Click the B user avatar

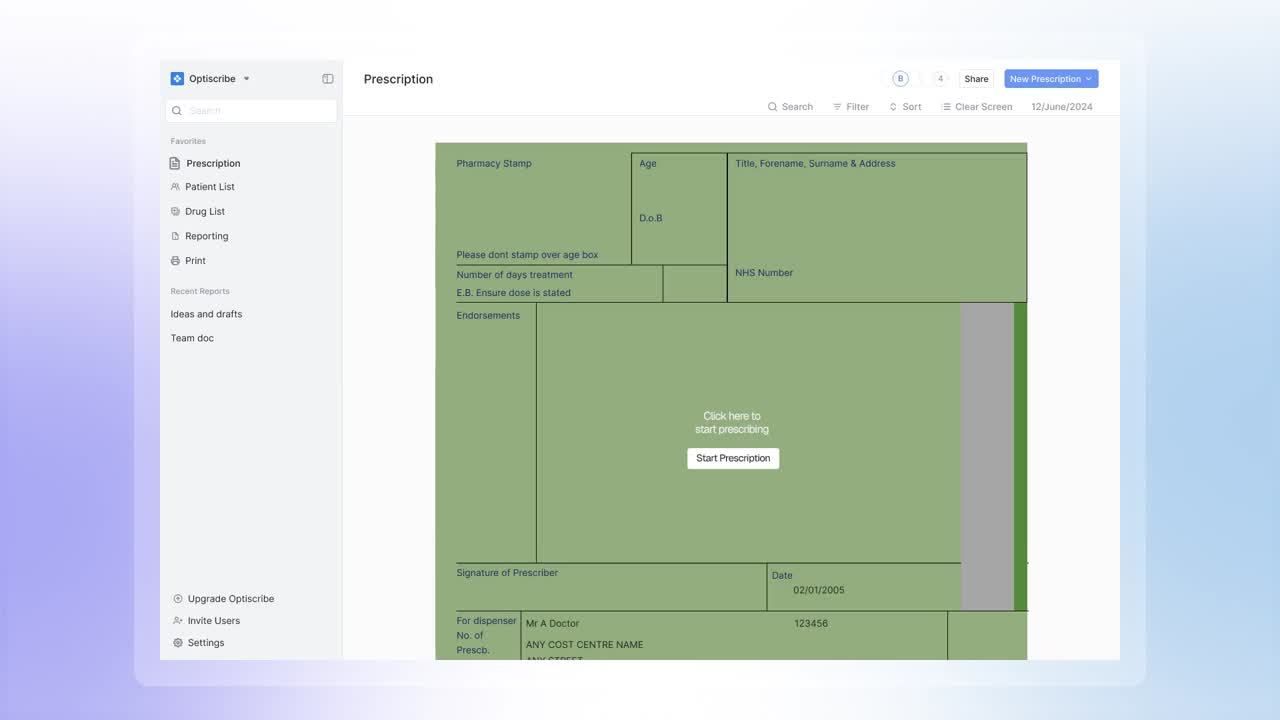click(x=900, y=79)
